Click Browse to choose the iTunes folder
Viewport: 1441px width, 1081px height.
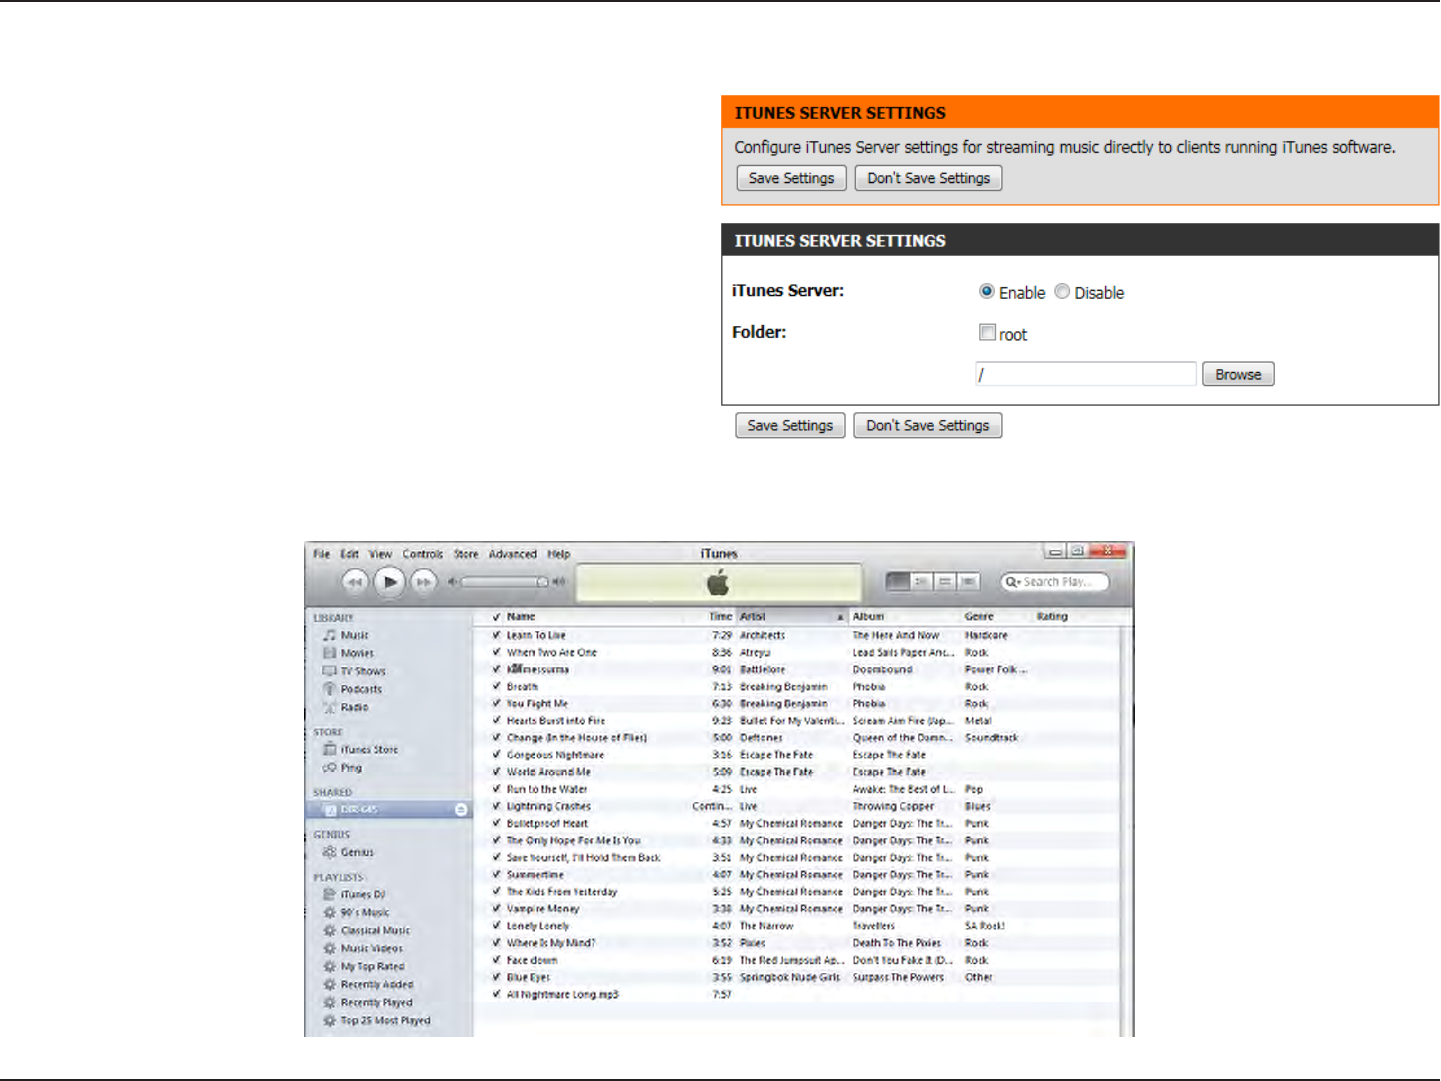(1238, 374)
